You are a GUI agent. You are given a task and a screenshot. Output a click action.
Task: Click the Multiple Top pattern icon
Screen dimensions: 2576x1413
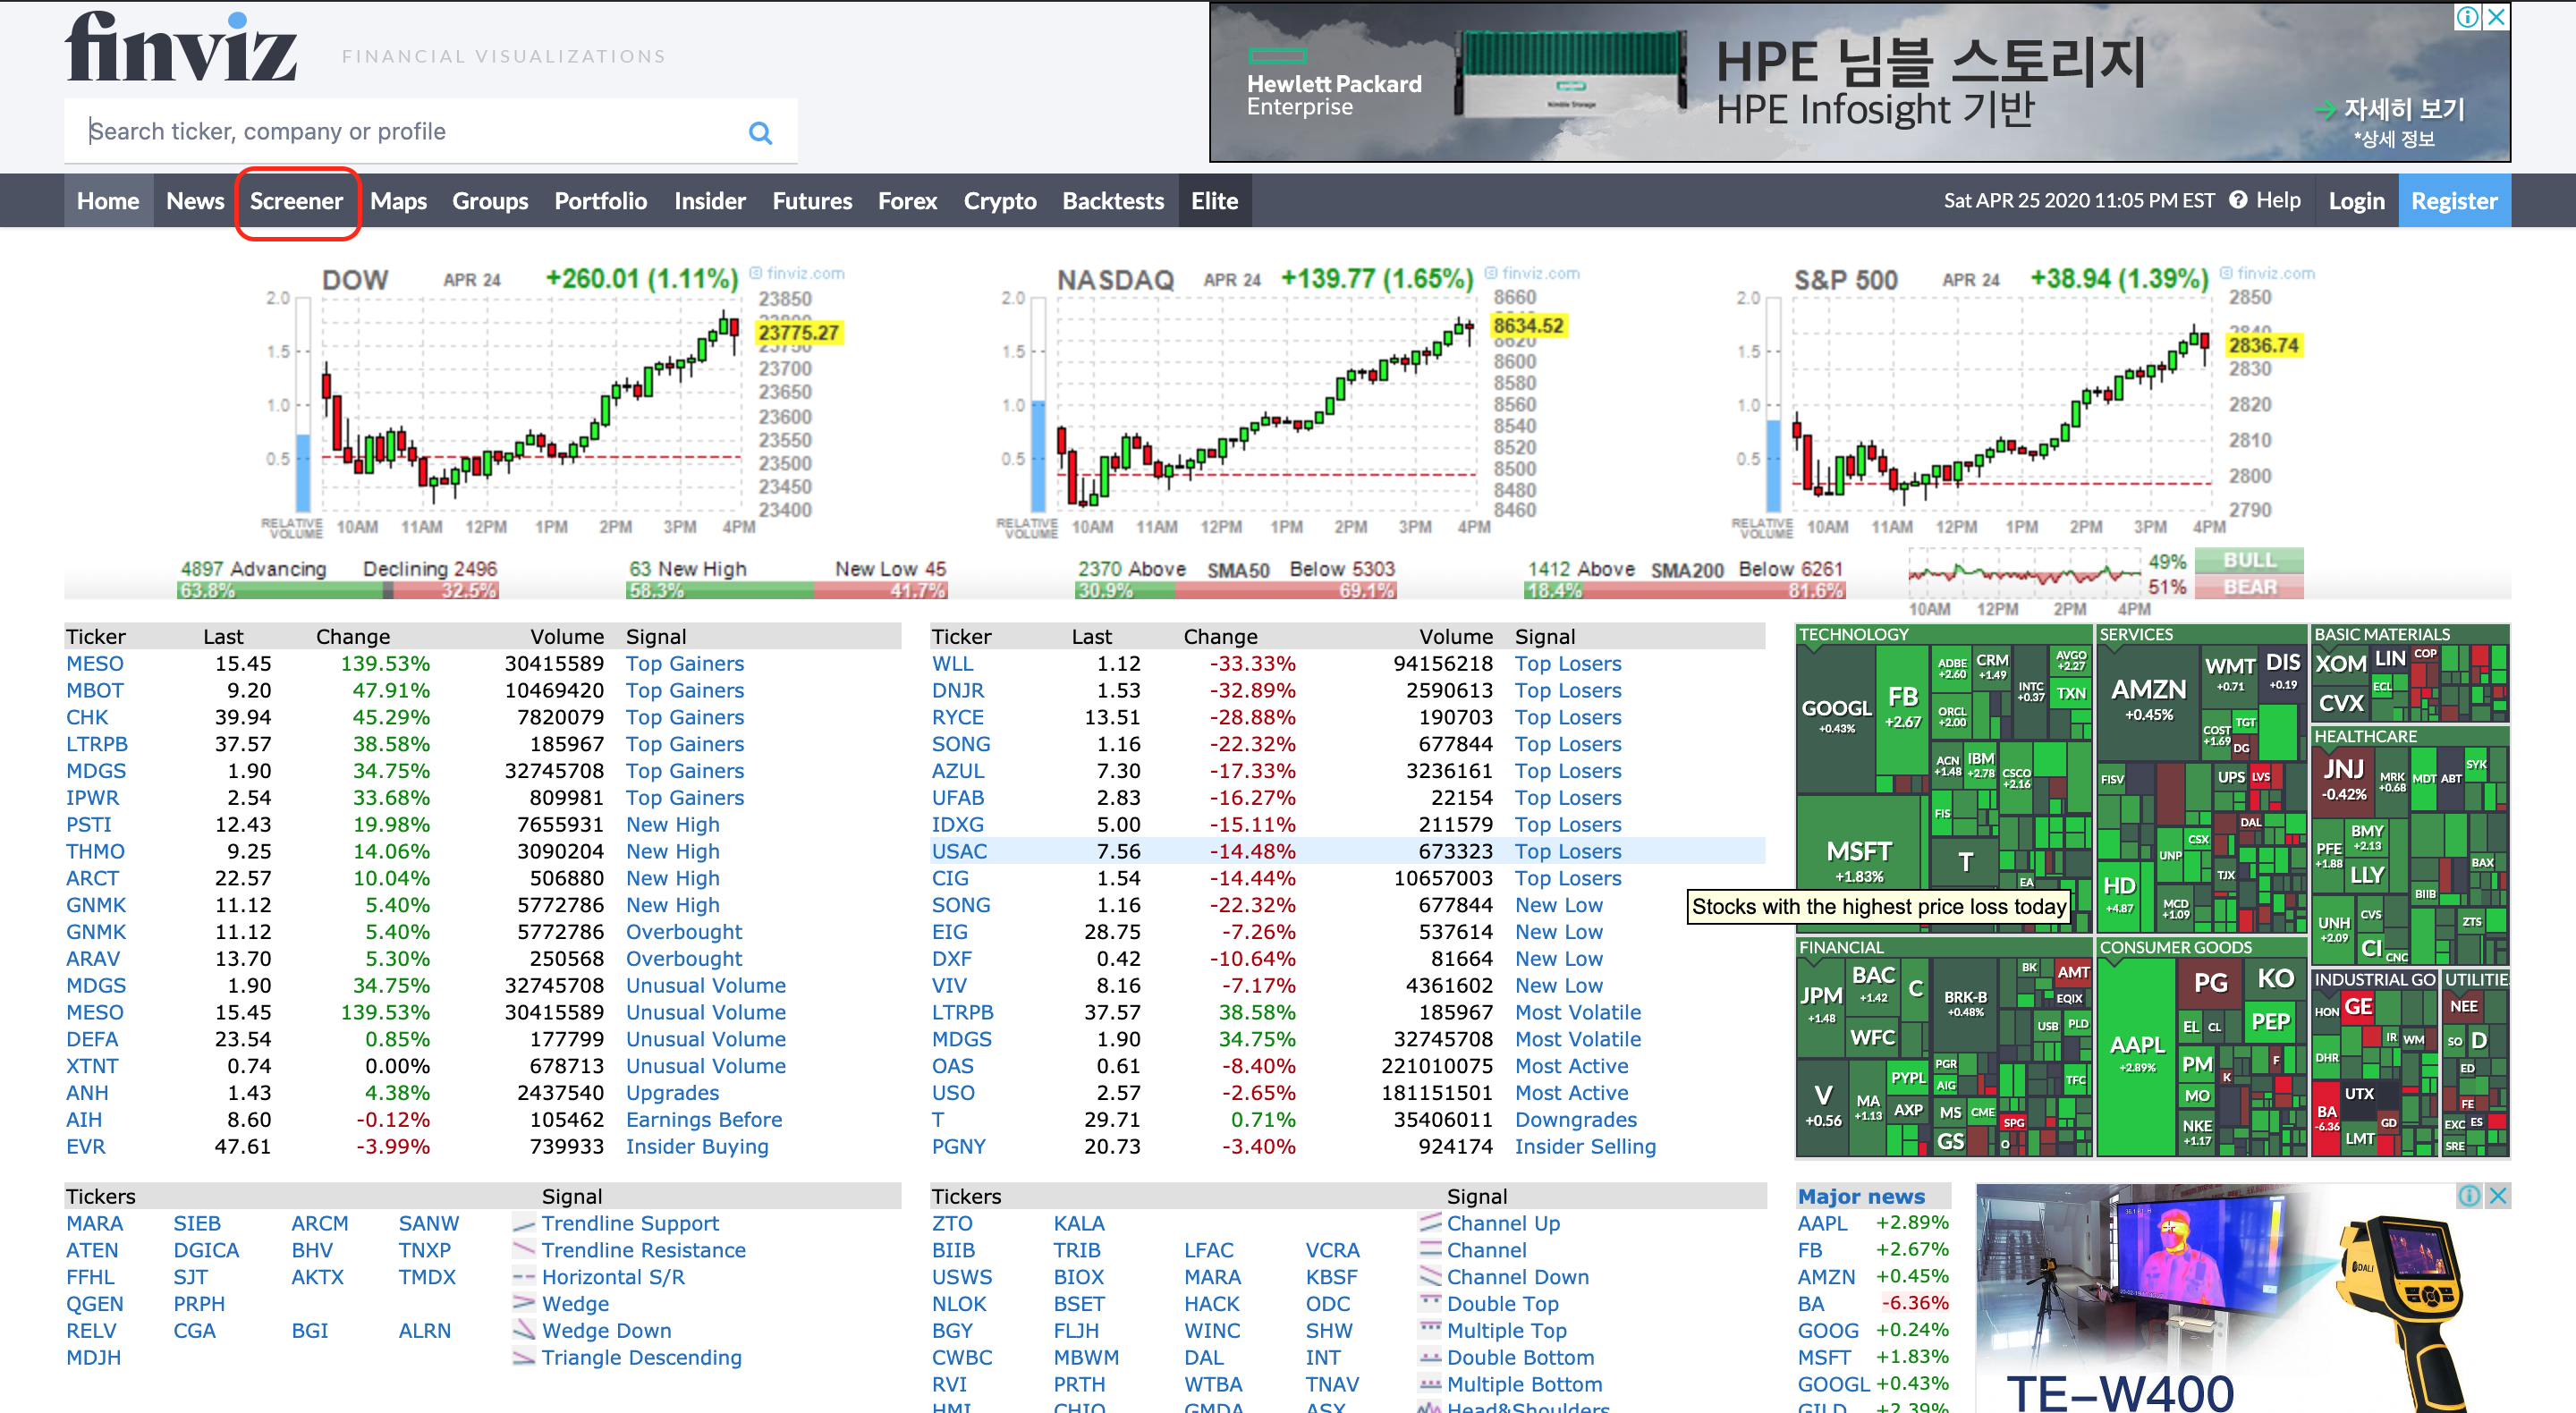(x=1430, y=1330)
